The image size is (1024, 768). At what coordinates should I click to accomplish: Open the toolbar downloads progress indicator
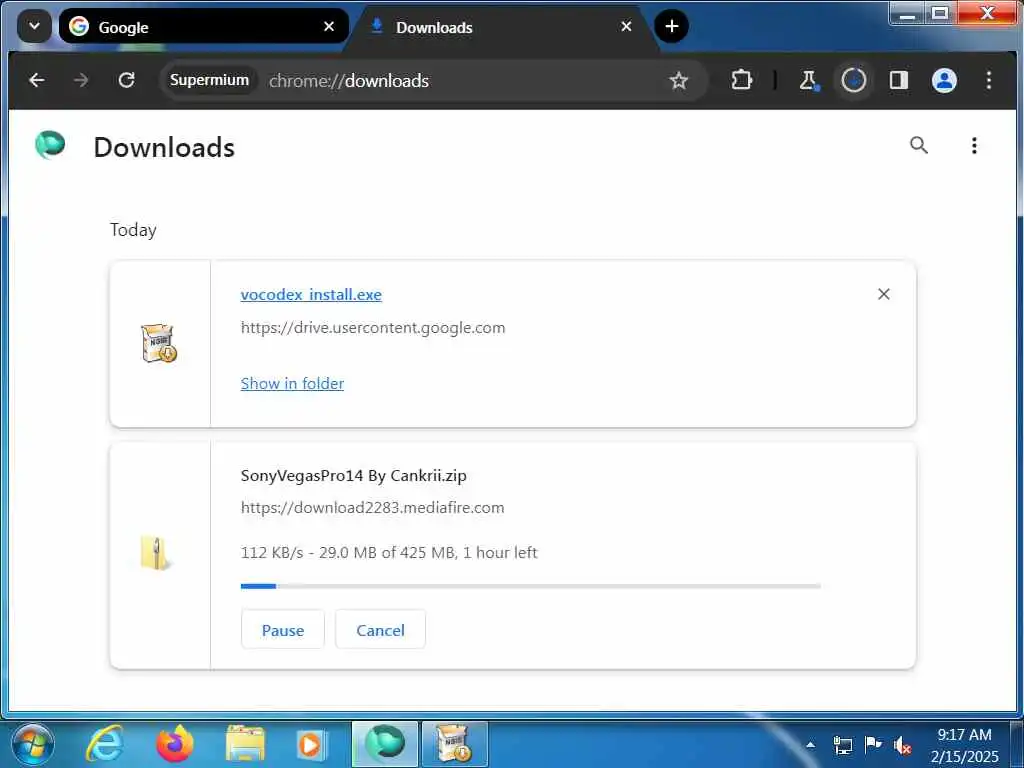tap(854, 80)
